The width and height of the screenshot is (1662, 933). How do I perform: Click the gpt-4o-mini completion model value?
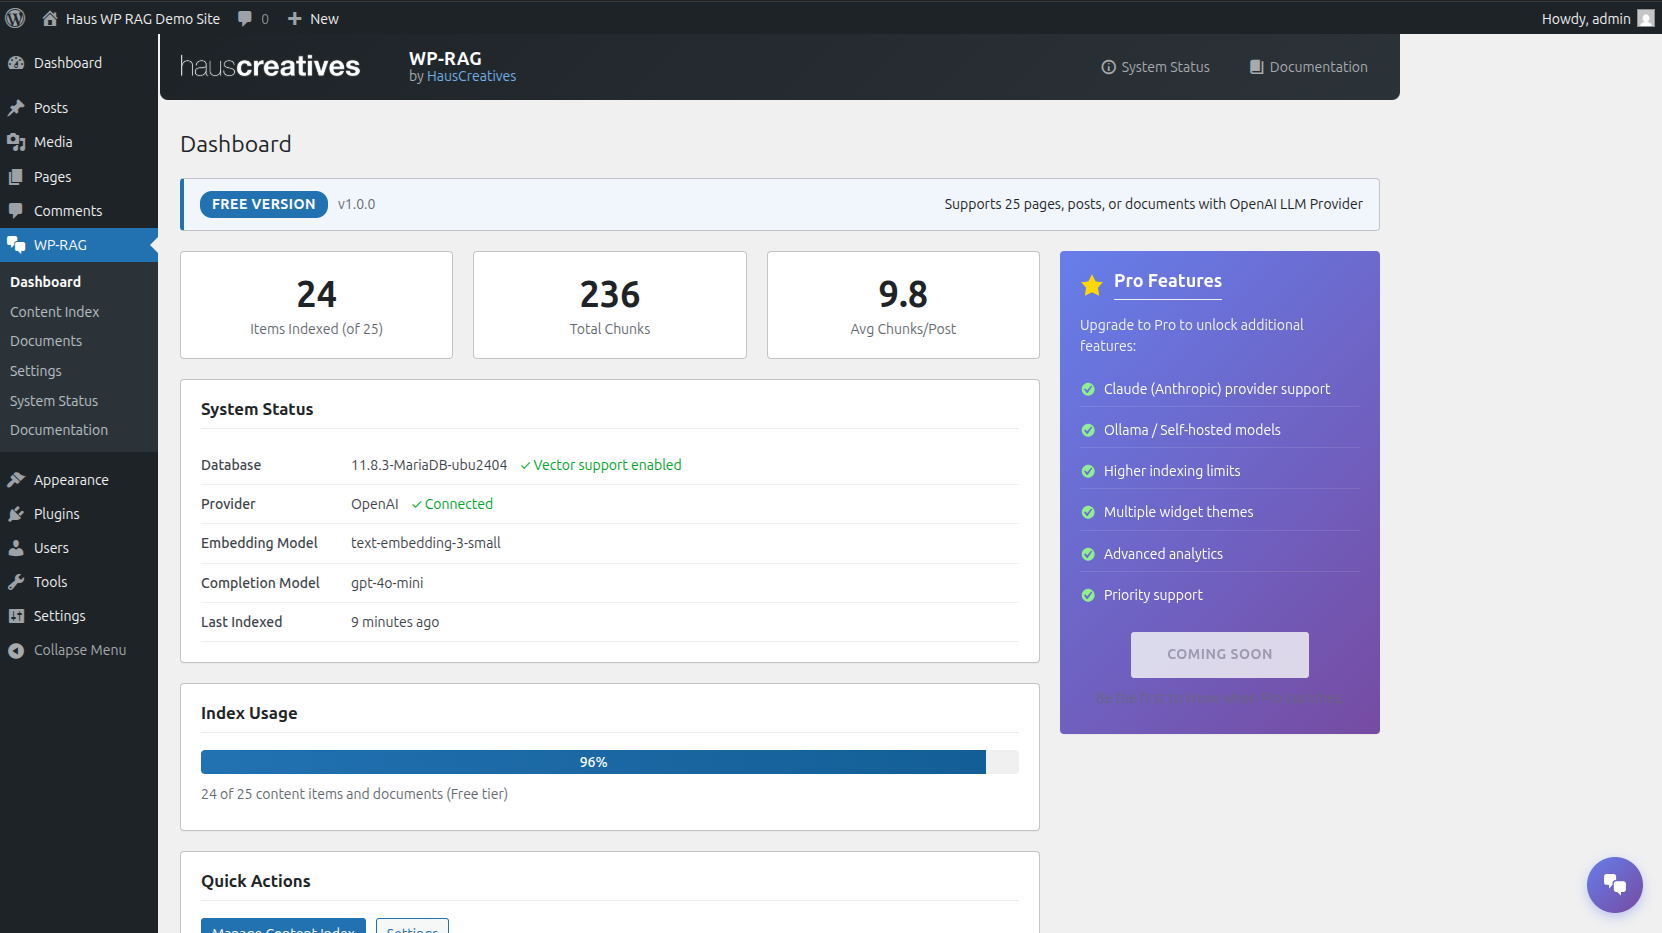pos(387,583)
